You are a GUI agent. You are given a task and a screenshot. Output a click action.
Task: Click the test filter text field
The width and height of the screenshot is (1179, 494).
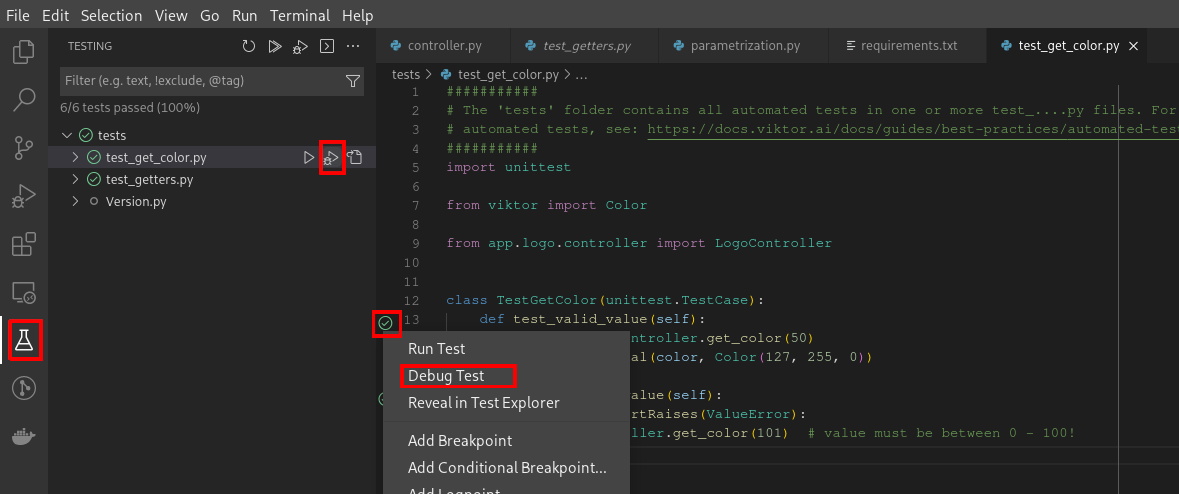tap(200, 81)
